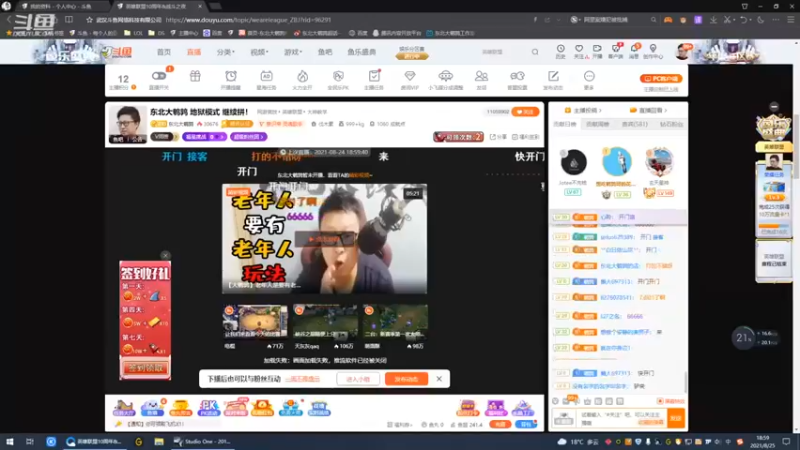Expand the 游戏 dropdown menu
The width and height of the screenshot is (800, 450).
click(293, 52)
